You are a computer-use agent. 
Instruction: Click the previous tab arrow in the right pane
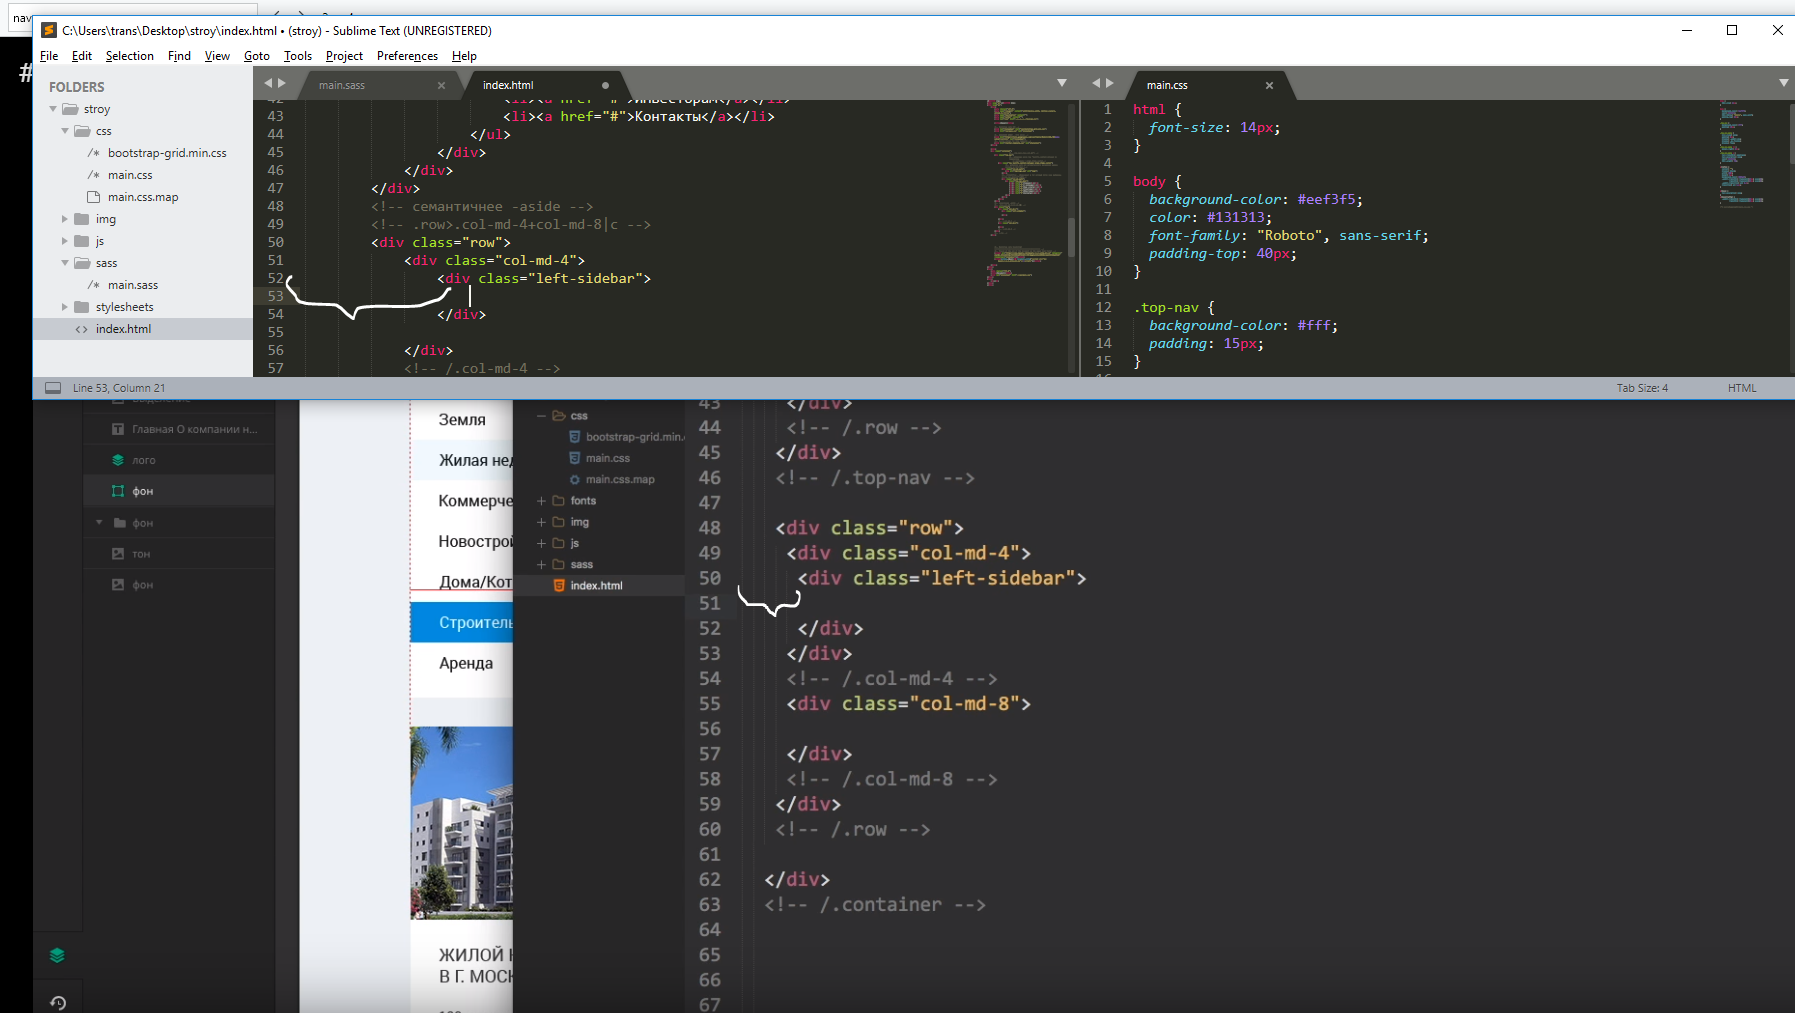(1096, 83)
